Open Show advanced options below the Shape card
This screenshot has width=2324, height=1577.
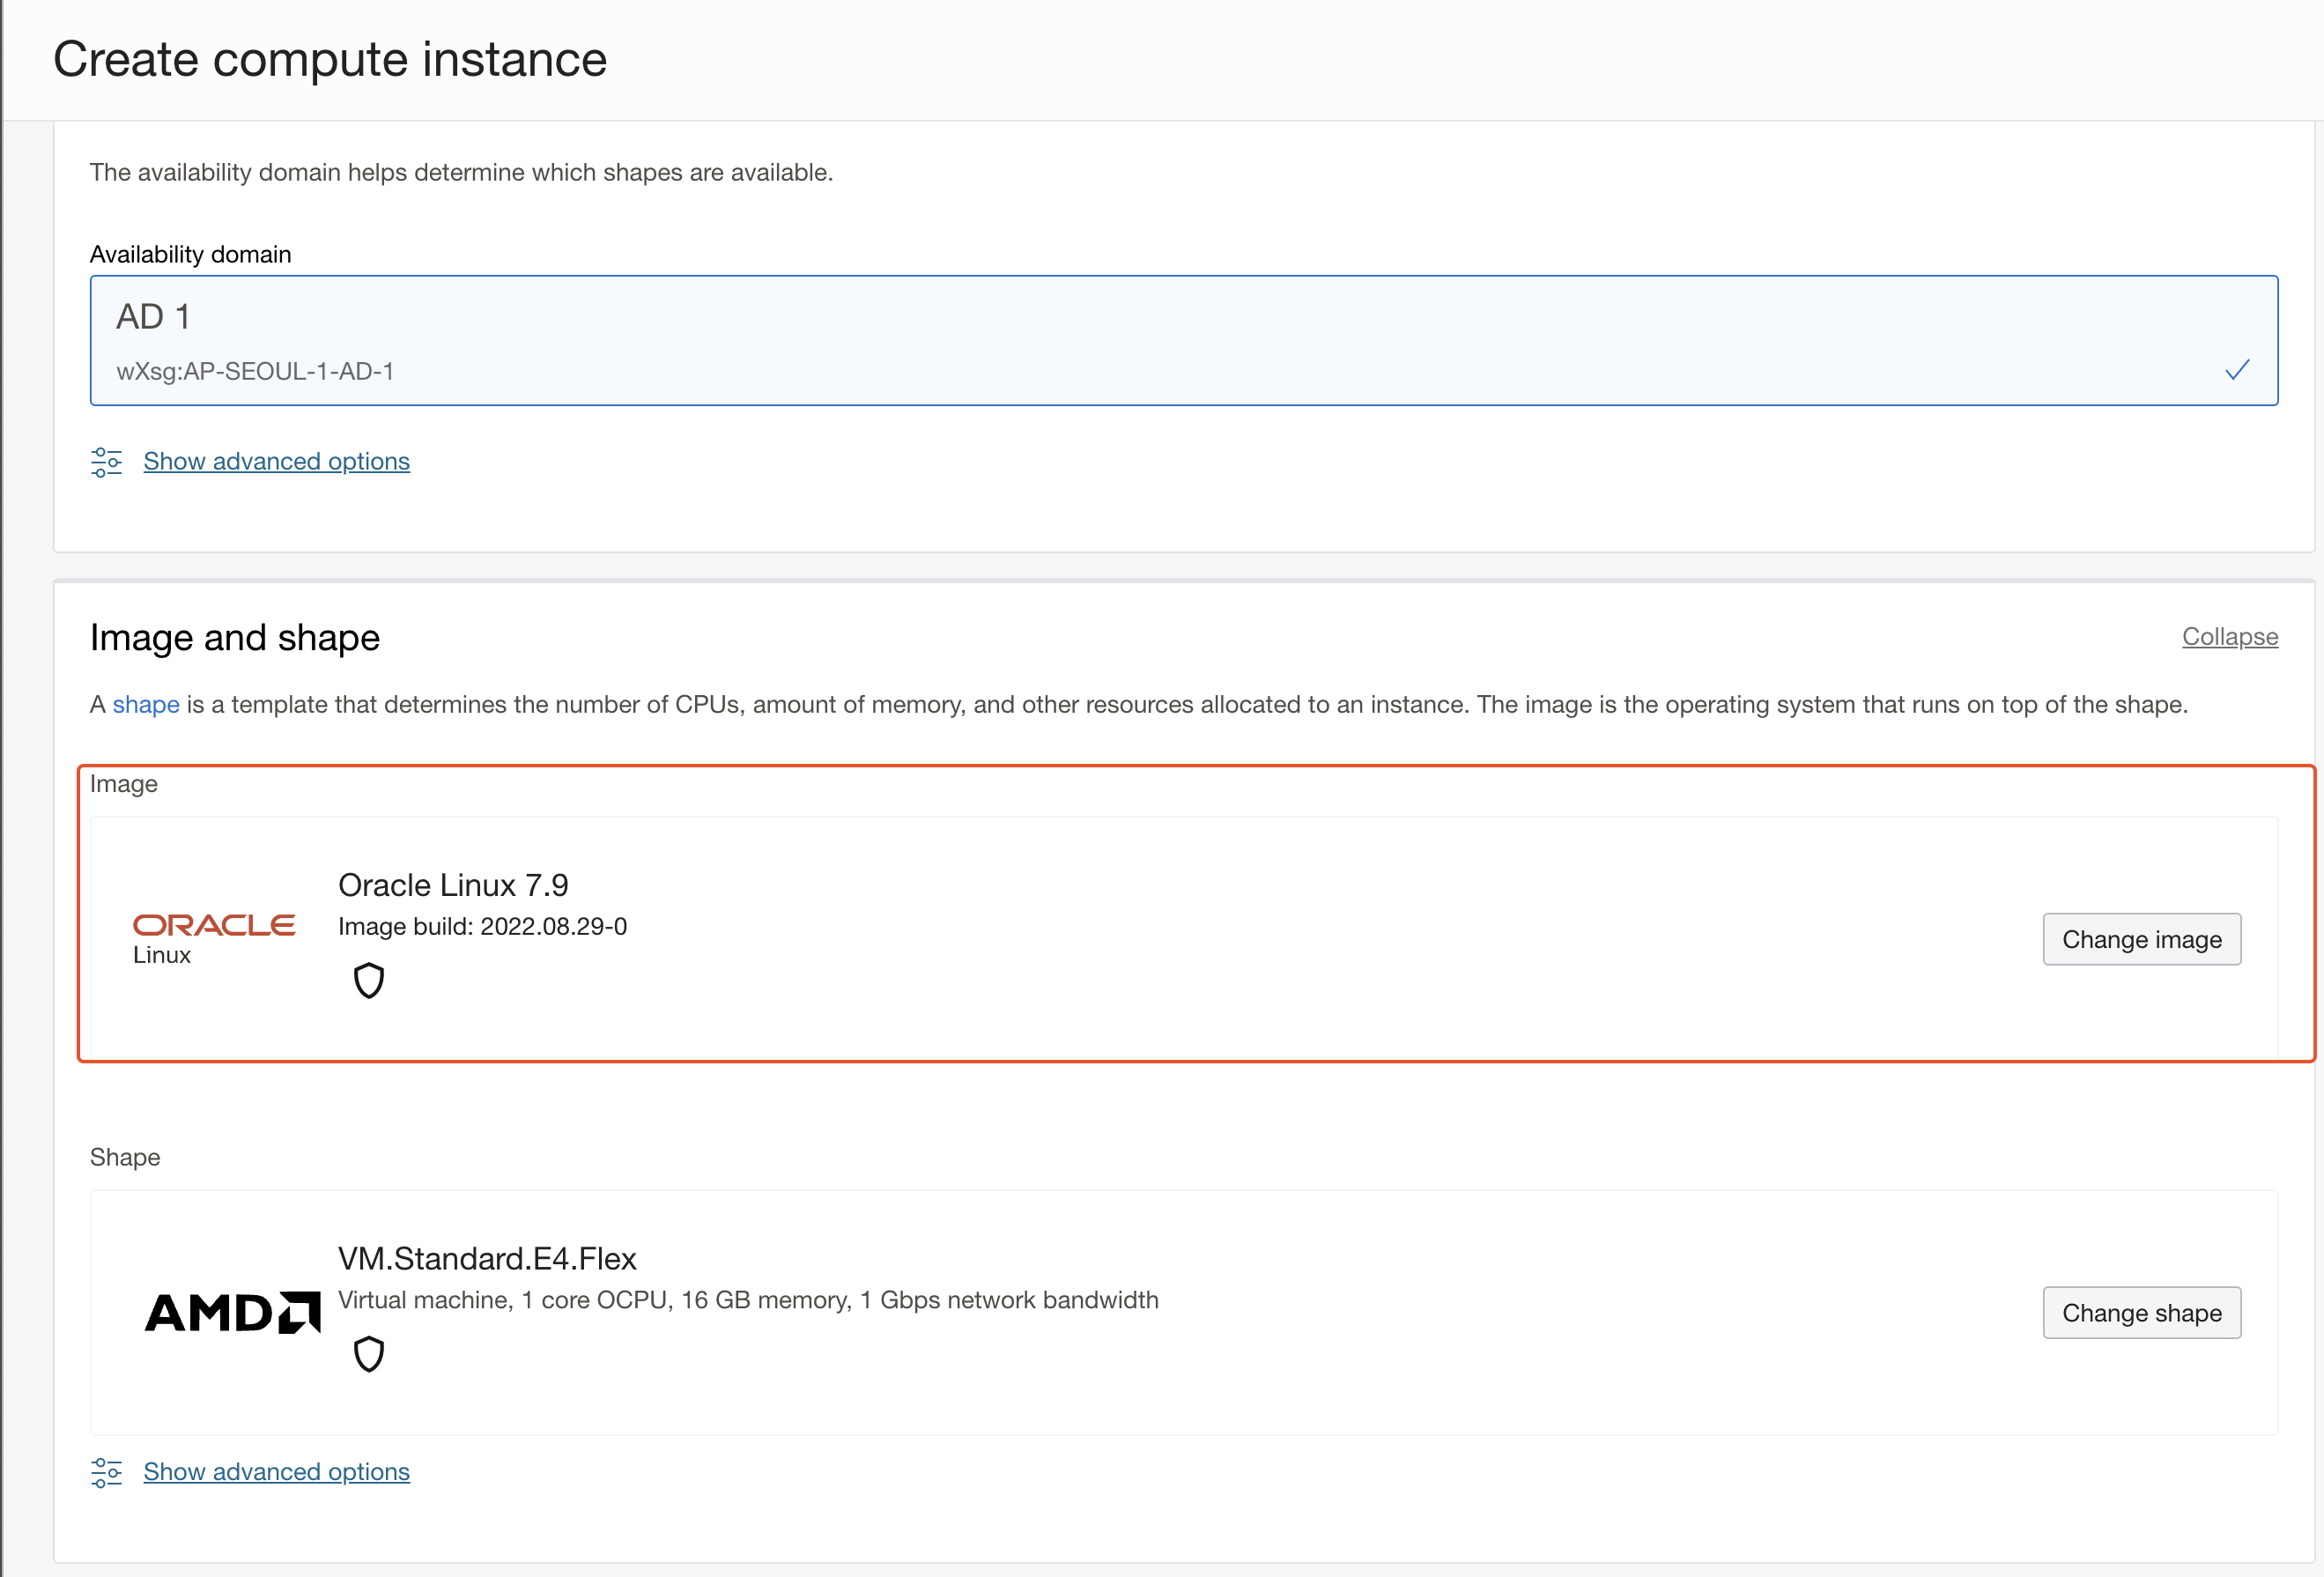pos(276,1472)
